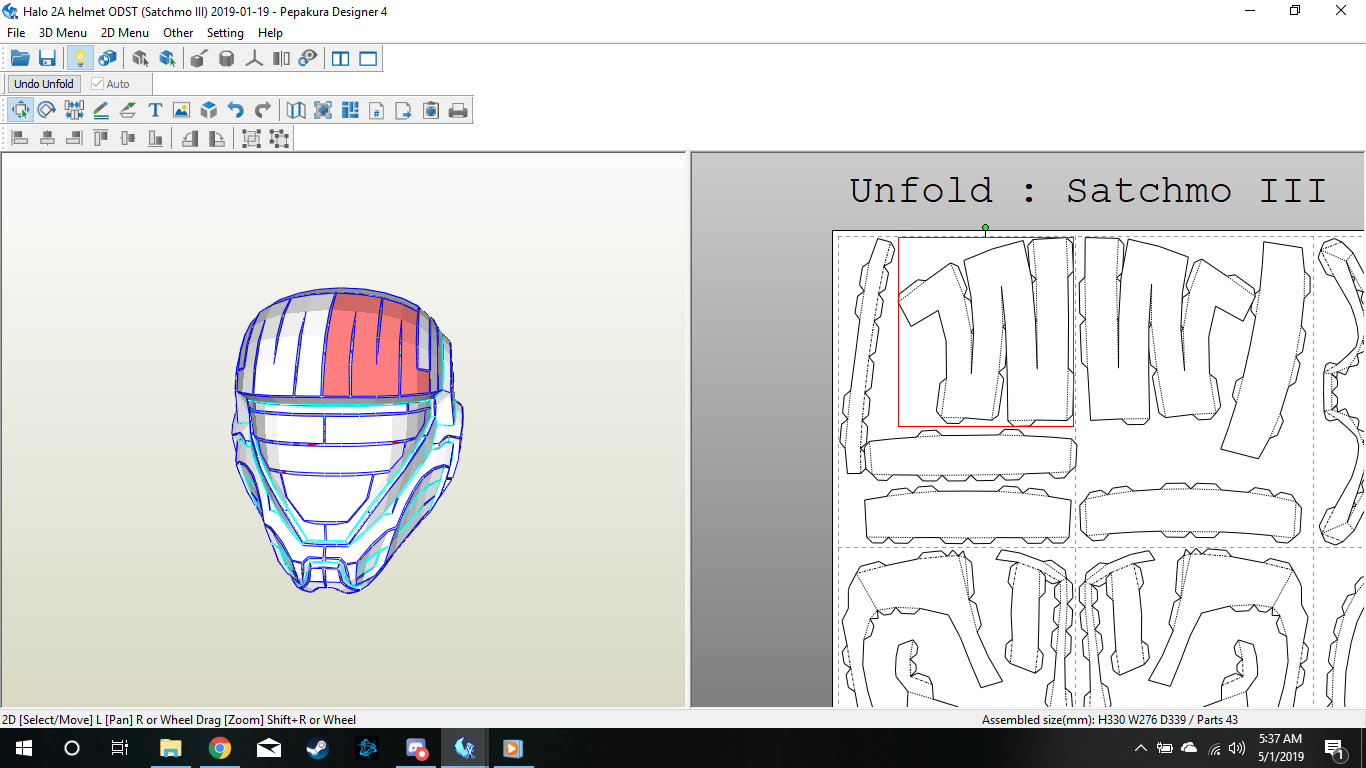Open the Action Center notifications icon
Screen dimensions: 1366x768
[x=1333, y=748]
